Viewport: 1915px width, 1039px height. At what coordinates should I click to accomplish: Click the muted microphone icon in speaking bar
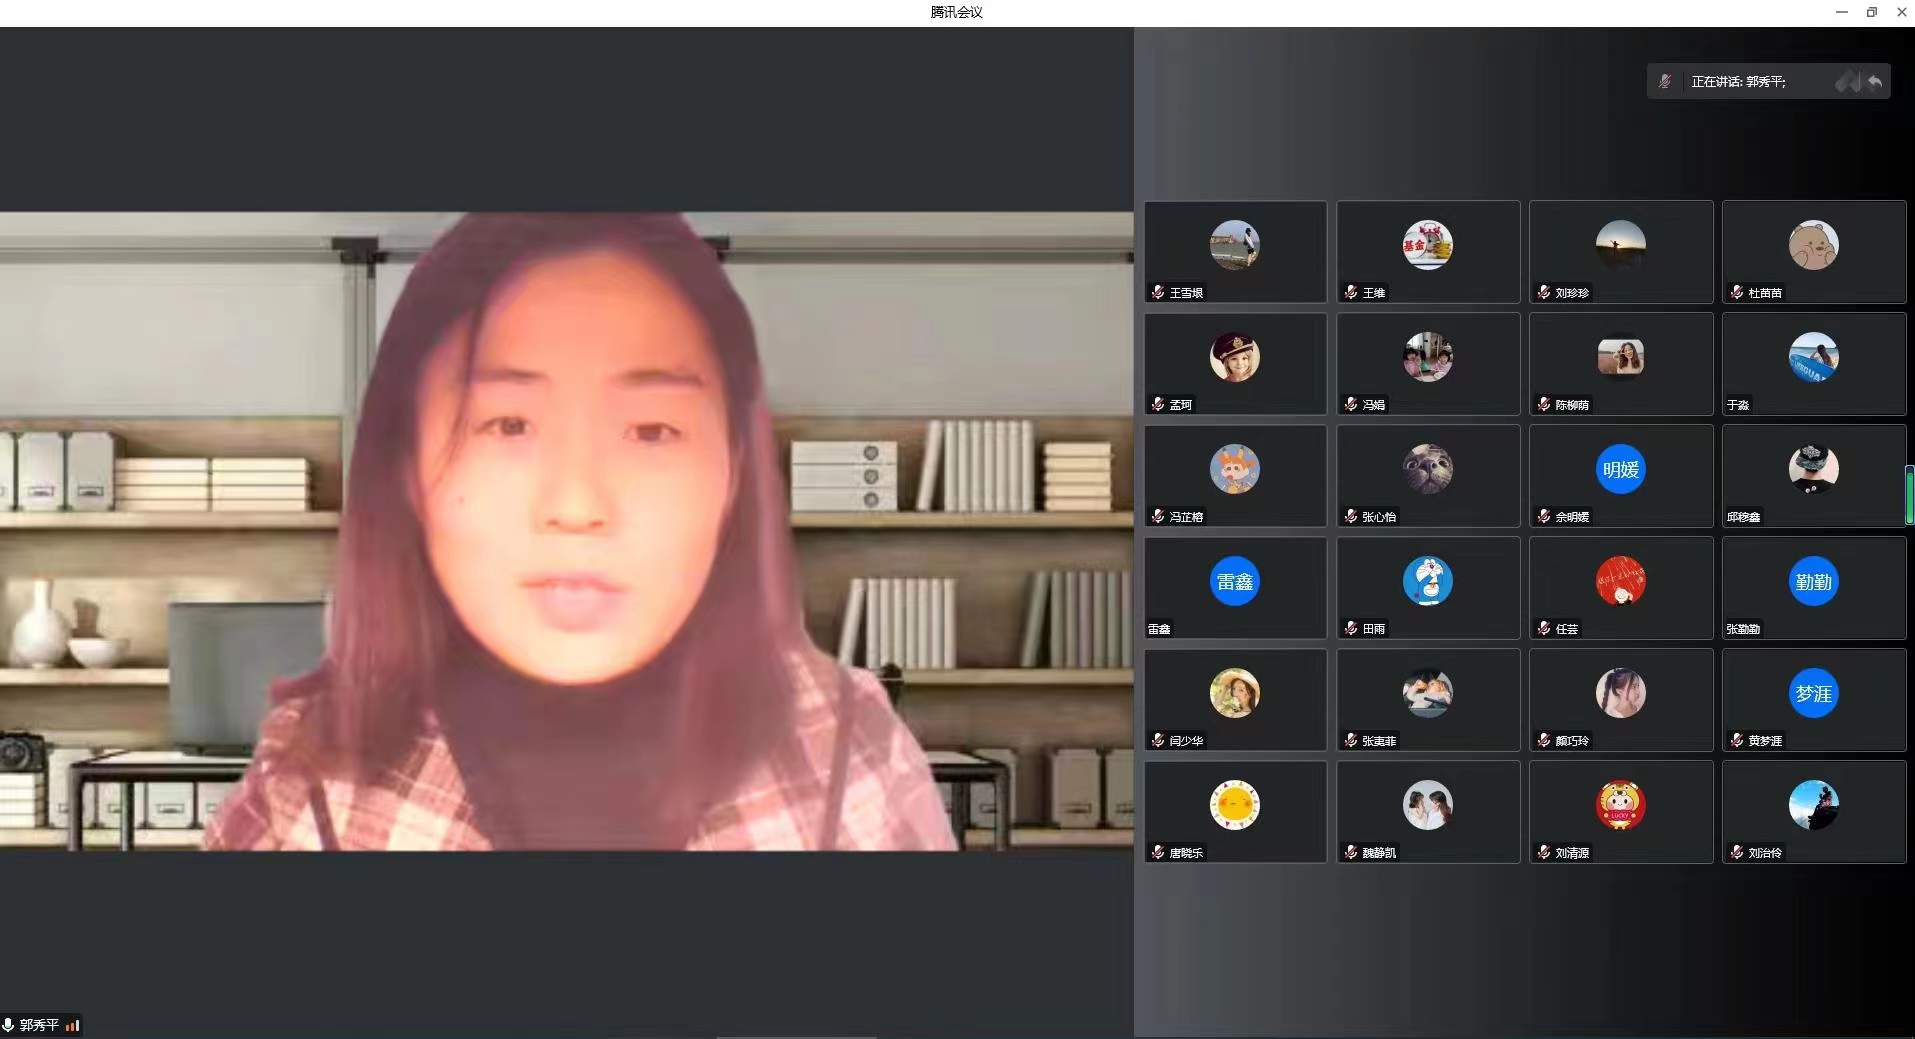[x=1665, y=82]
